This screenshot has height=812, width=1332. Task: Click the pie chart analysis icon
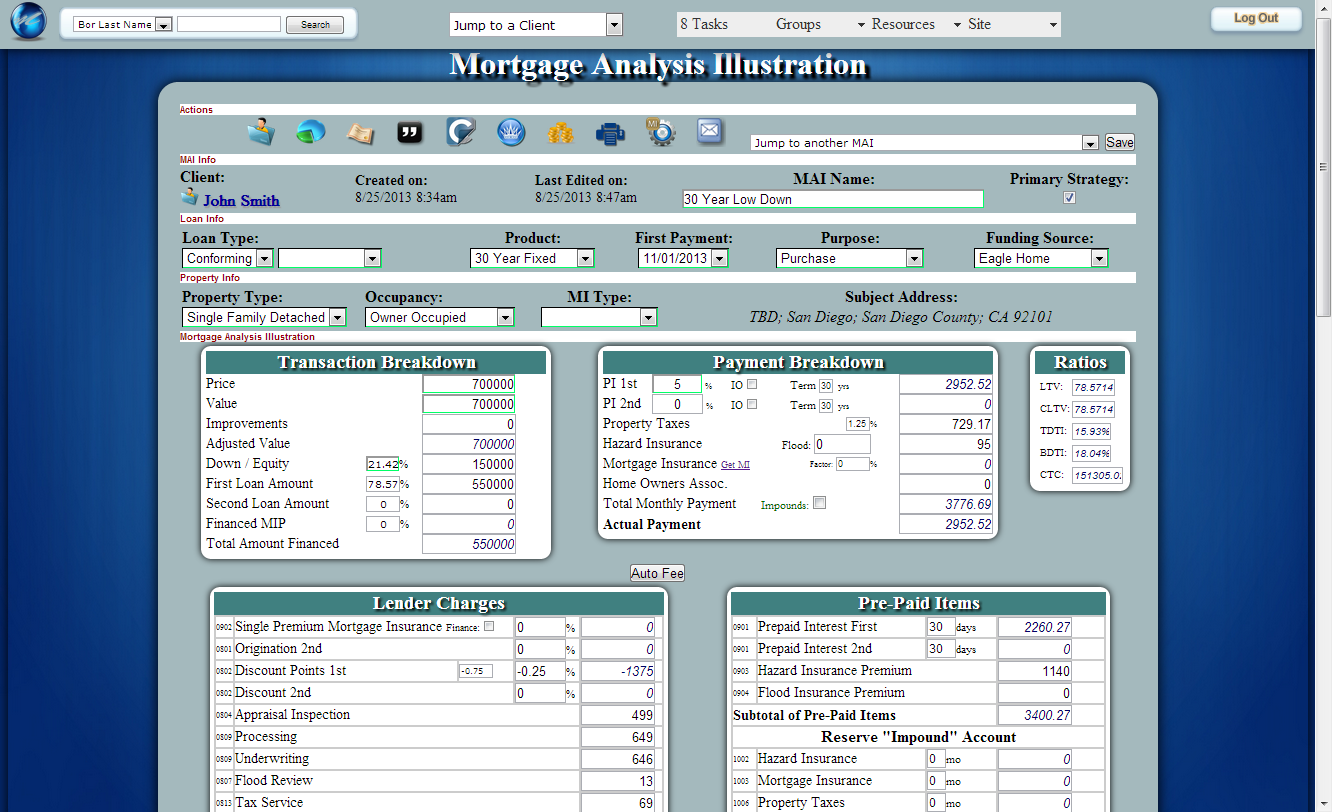(310, 131)
